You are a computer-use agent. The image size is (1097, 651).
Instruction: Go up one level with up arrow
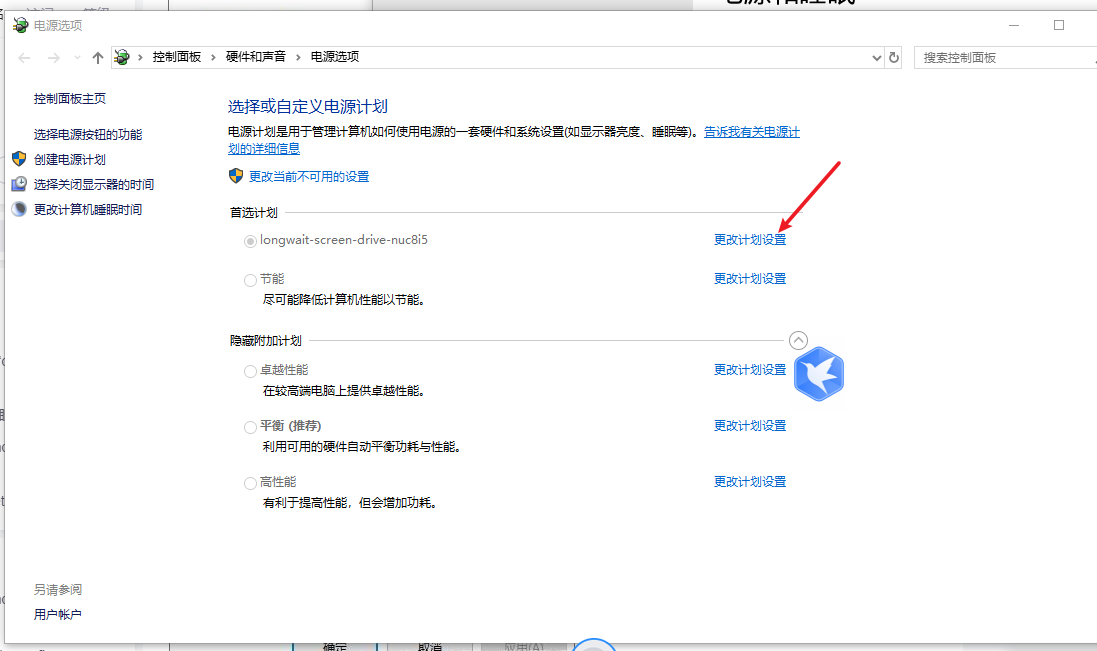click(98, 58)
